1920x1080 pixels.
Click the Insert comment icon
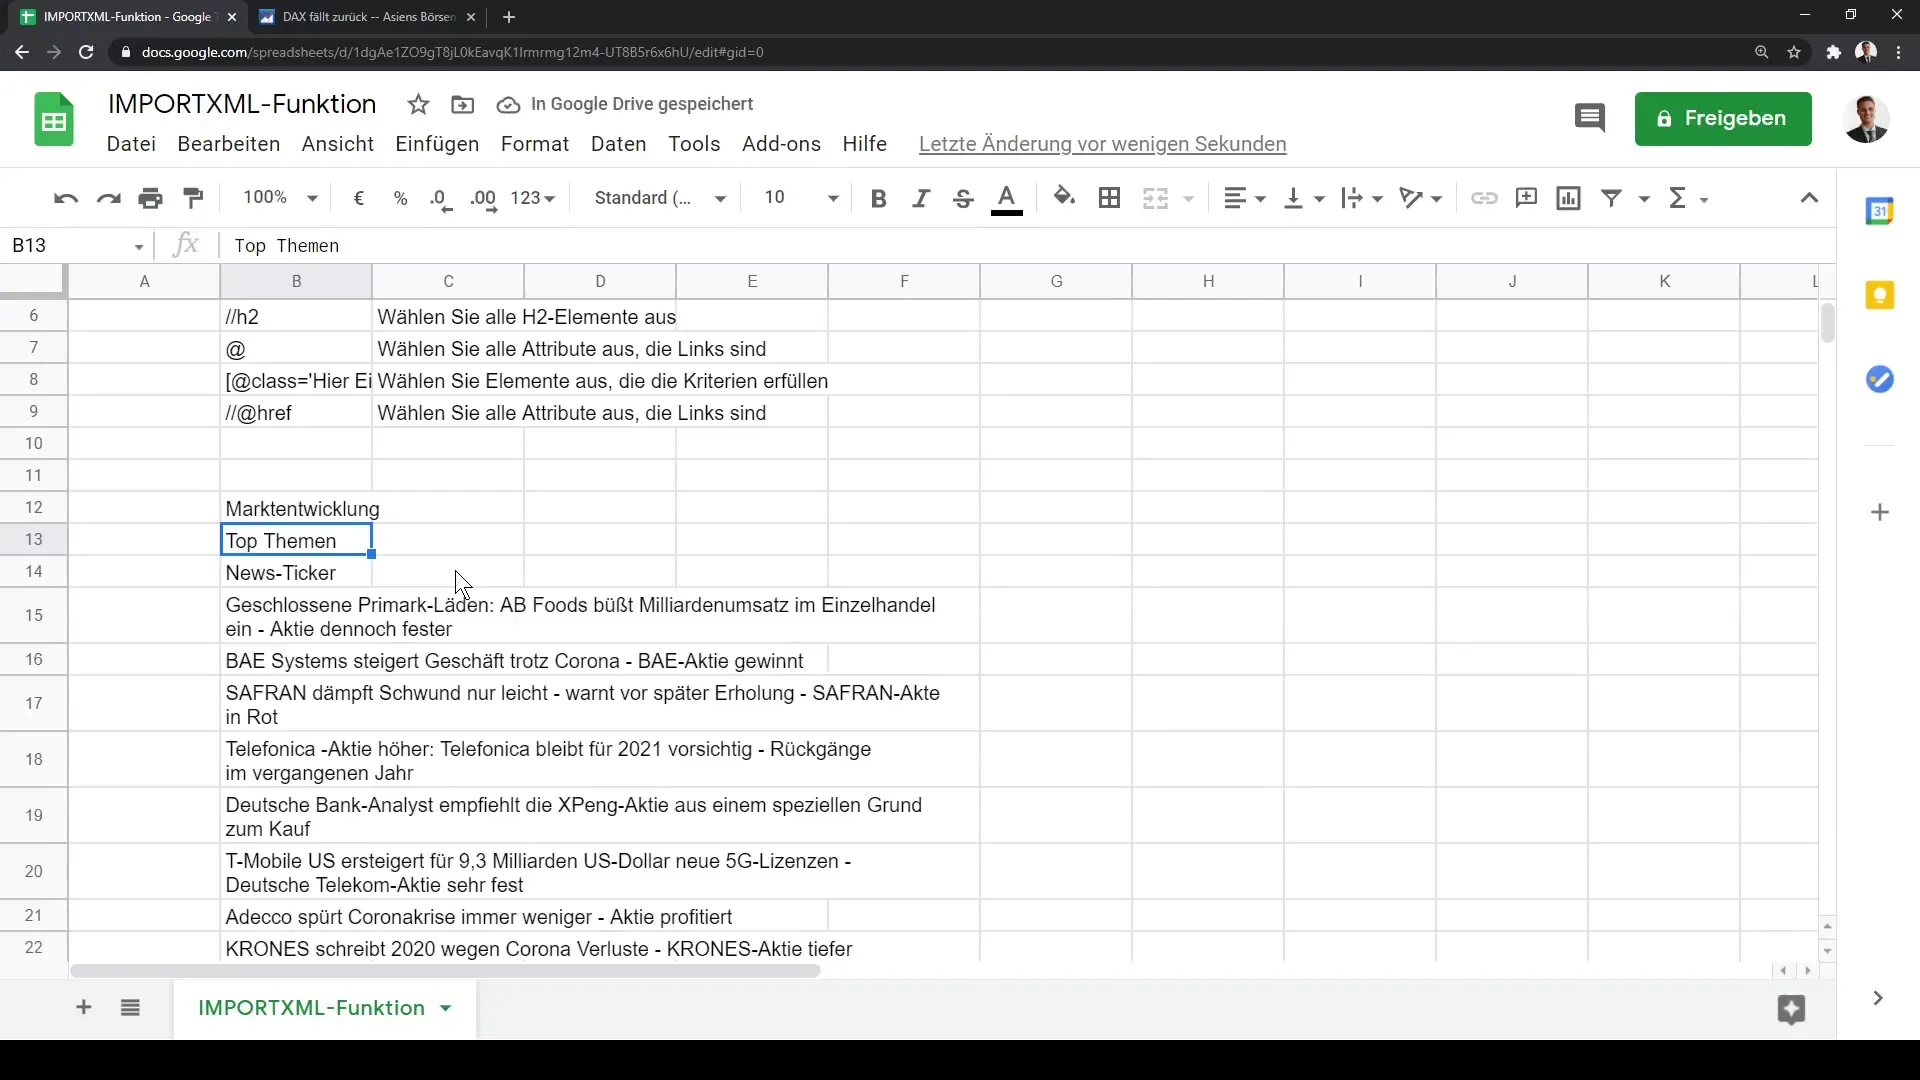[1527, 198]
